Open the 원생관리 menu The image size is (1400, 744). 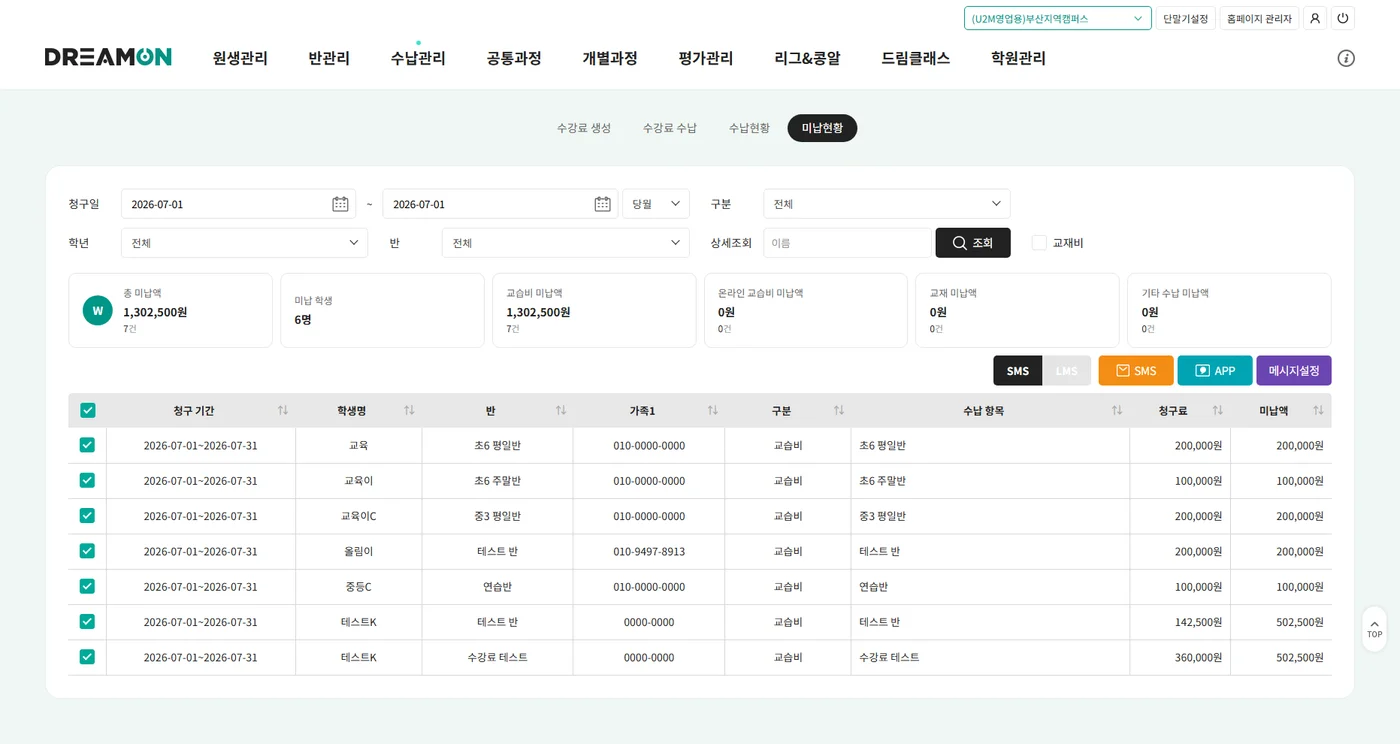point(240,58)
